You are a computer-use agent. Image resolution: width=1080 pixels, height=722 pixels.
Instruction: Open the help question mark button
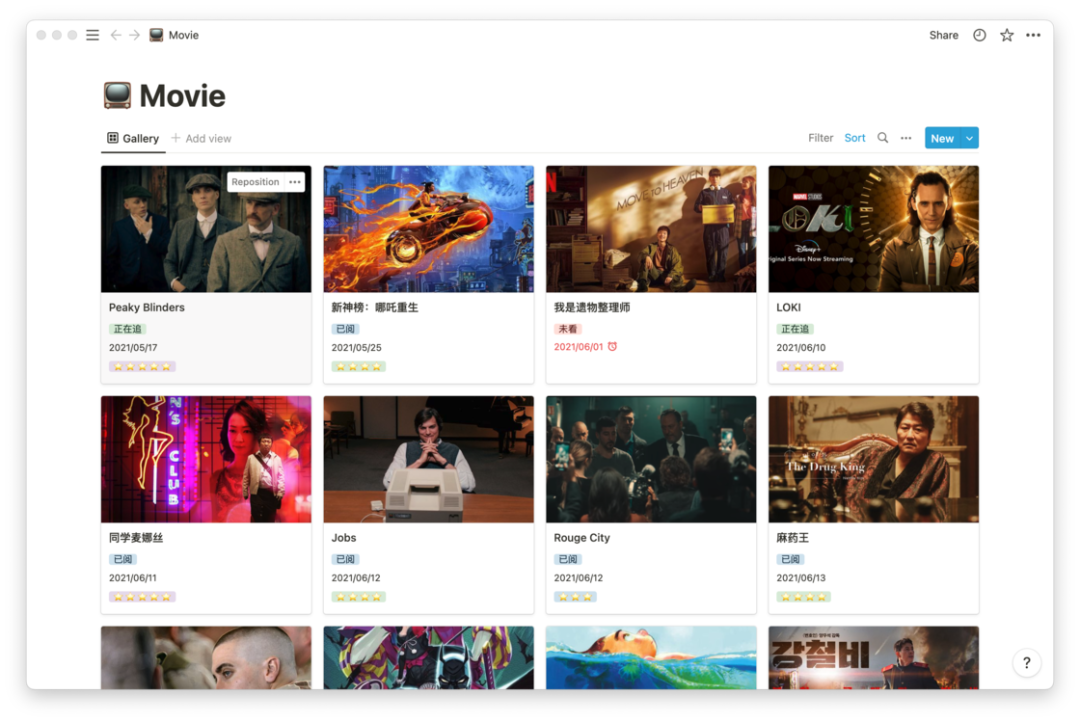pos(1027,663)
